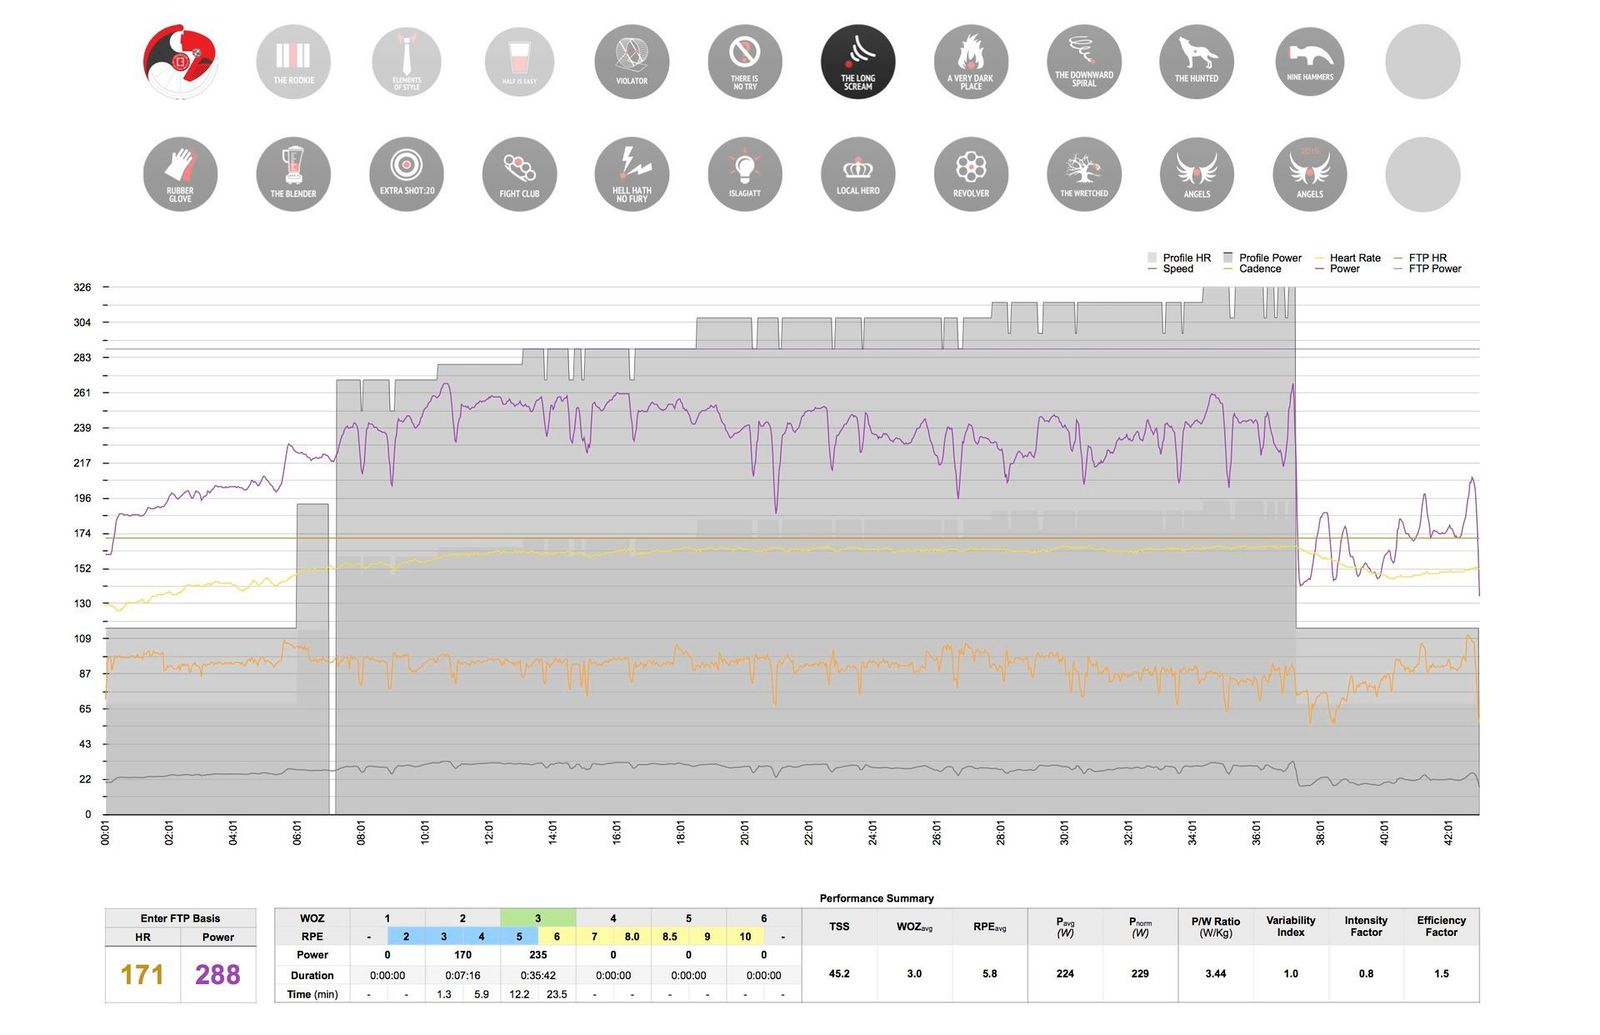Viewport: 1600px width, 1035px height.
Task: Select The Hunted wolf badge
Action: (x=1196, y=62)
